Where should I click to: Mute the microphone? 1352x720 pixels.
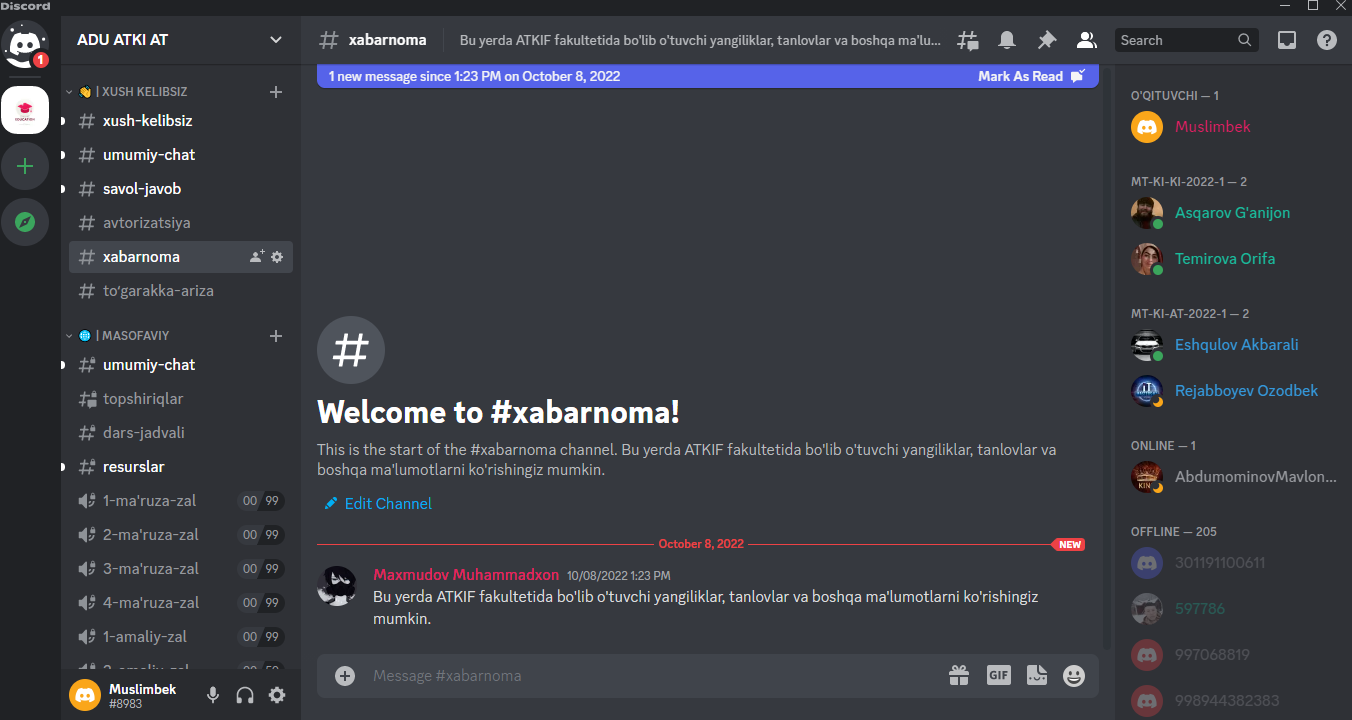pyautogui.click(x=213, y=695)
